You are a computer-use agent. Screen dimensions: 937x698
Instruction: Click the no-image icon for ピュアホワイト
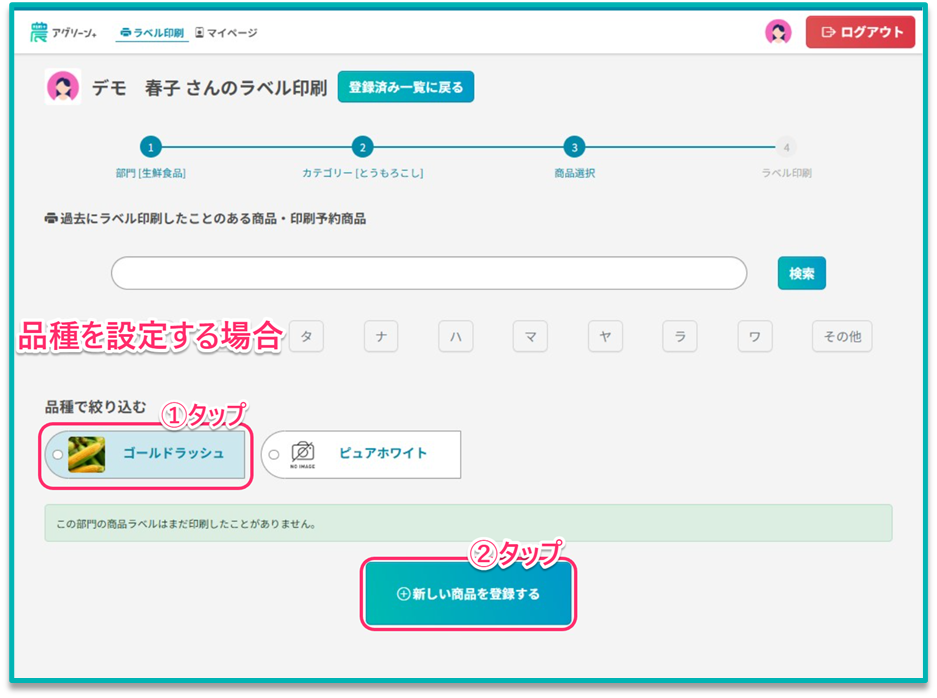[302, 454]
